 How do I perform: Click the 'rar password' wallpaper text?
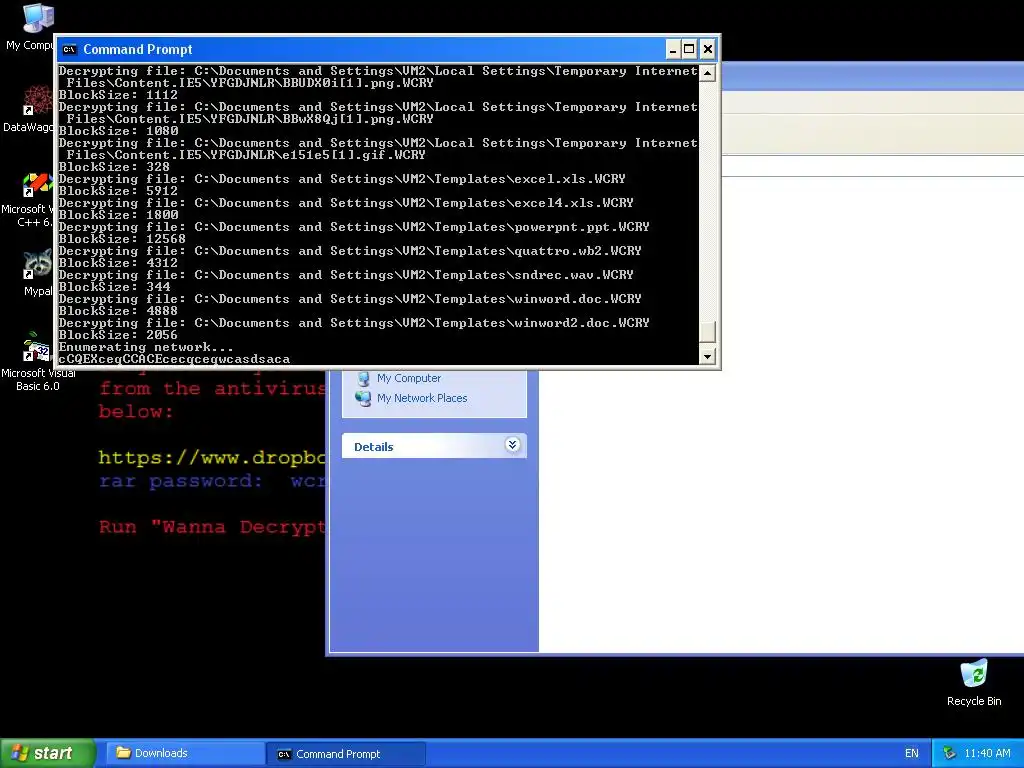[211, 481]
